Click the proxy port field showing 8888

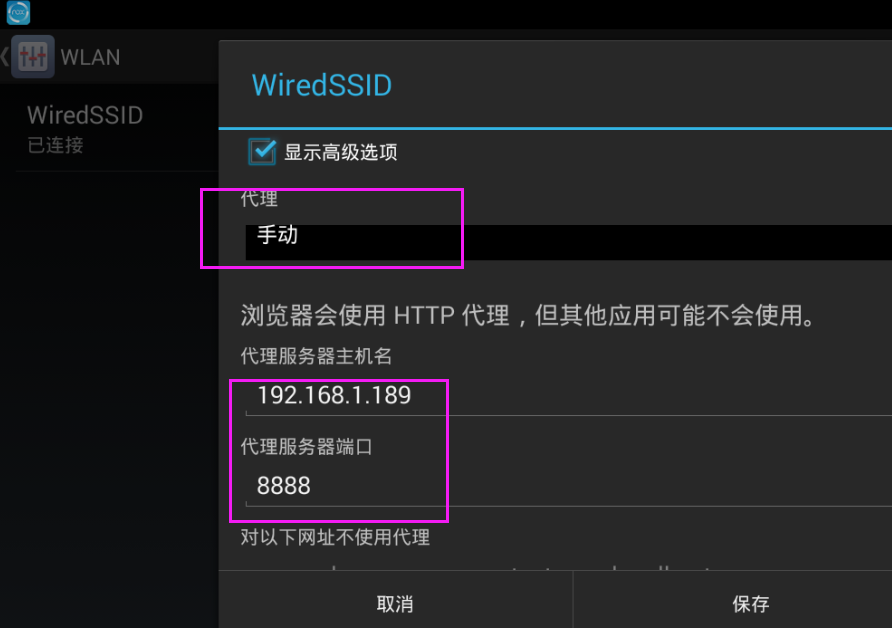pos(560,487)
